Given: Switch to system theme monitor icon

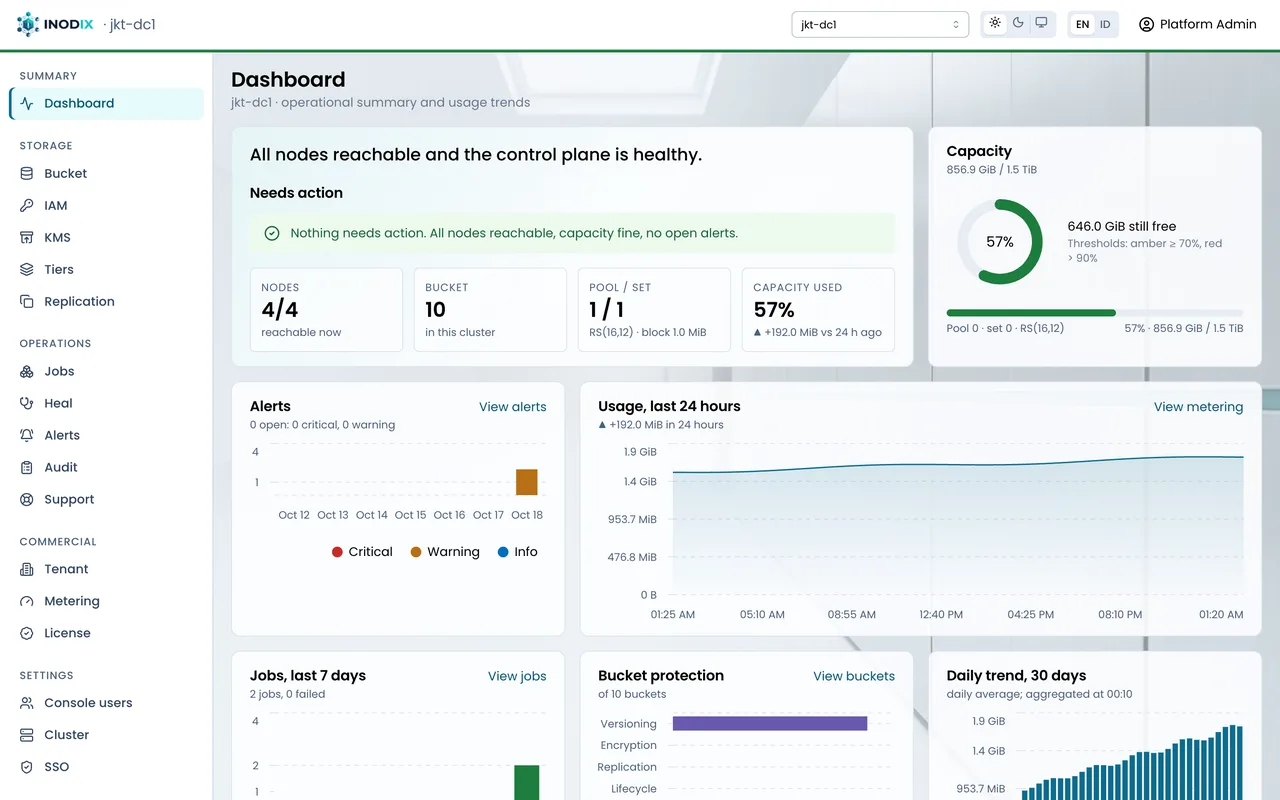Looking at the screenshot, I should coord(1041,23).
